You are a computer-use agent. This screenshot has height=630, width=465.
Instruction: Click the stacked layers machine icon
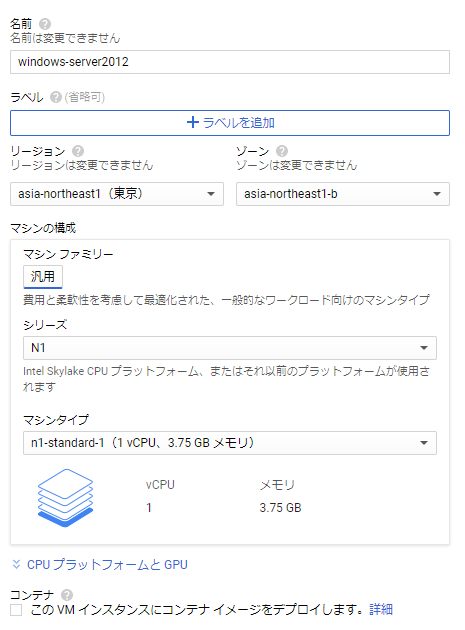coord(66,497)
